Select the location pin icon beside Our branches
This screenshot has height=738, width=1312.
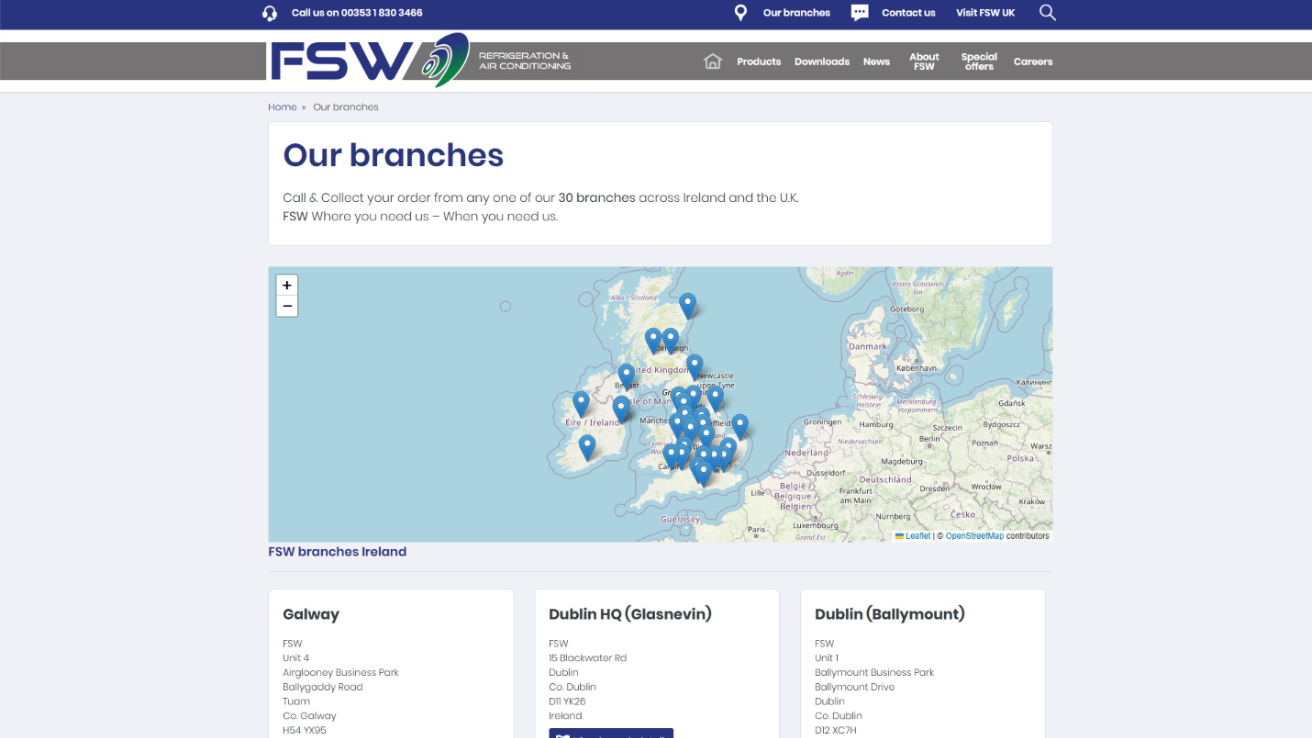740,12
